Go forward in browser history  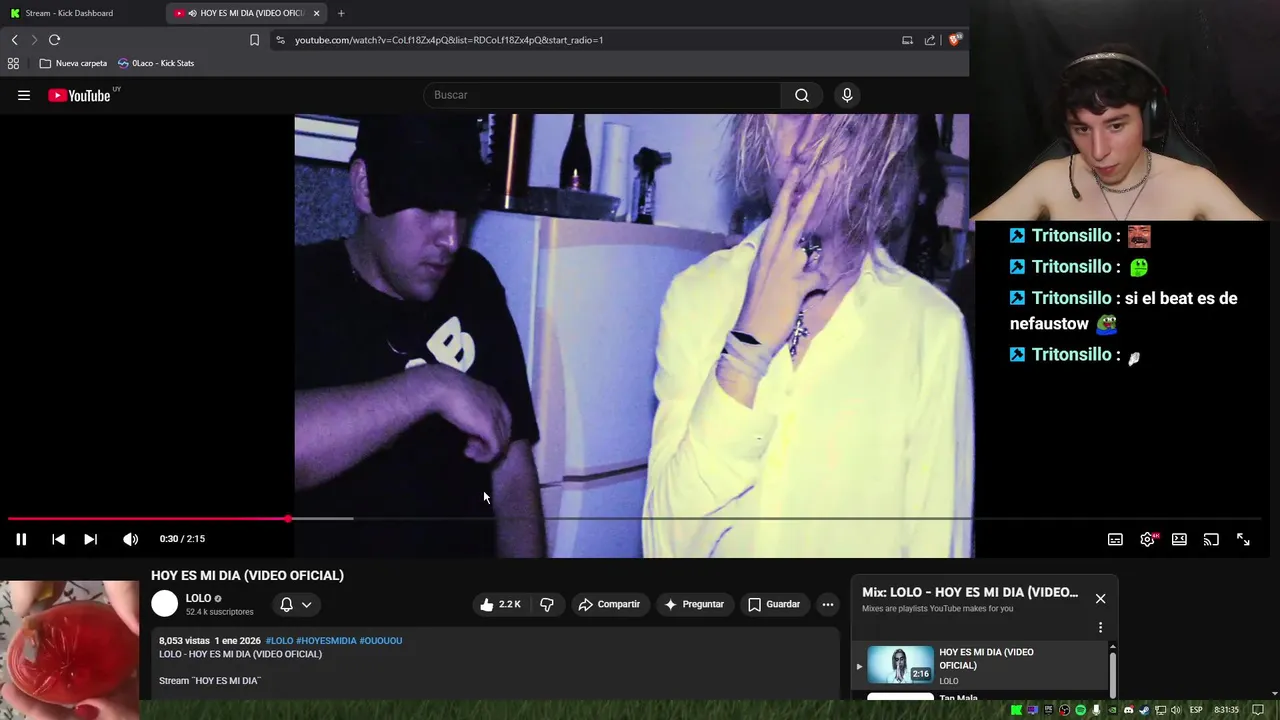(34, 40)
